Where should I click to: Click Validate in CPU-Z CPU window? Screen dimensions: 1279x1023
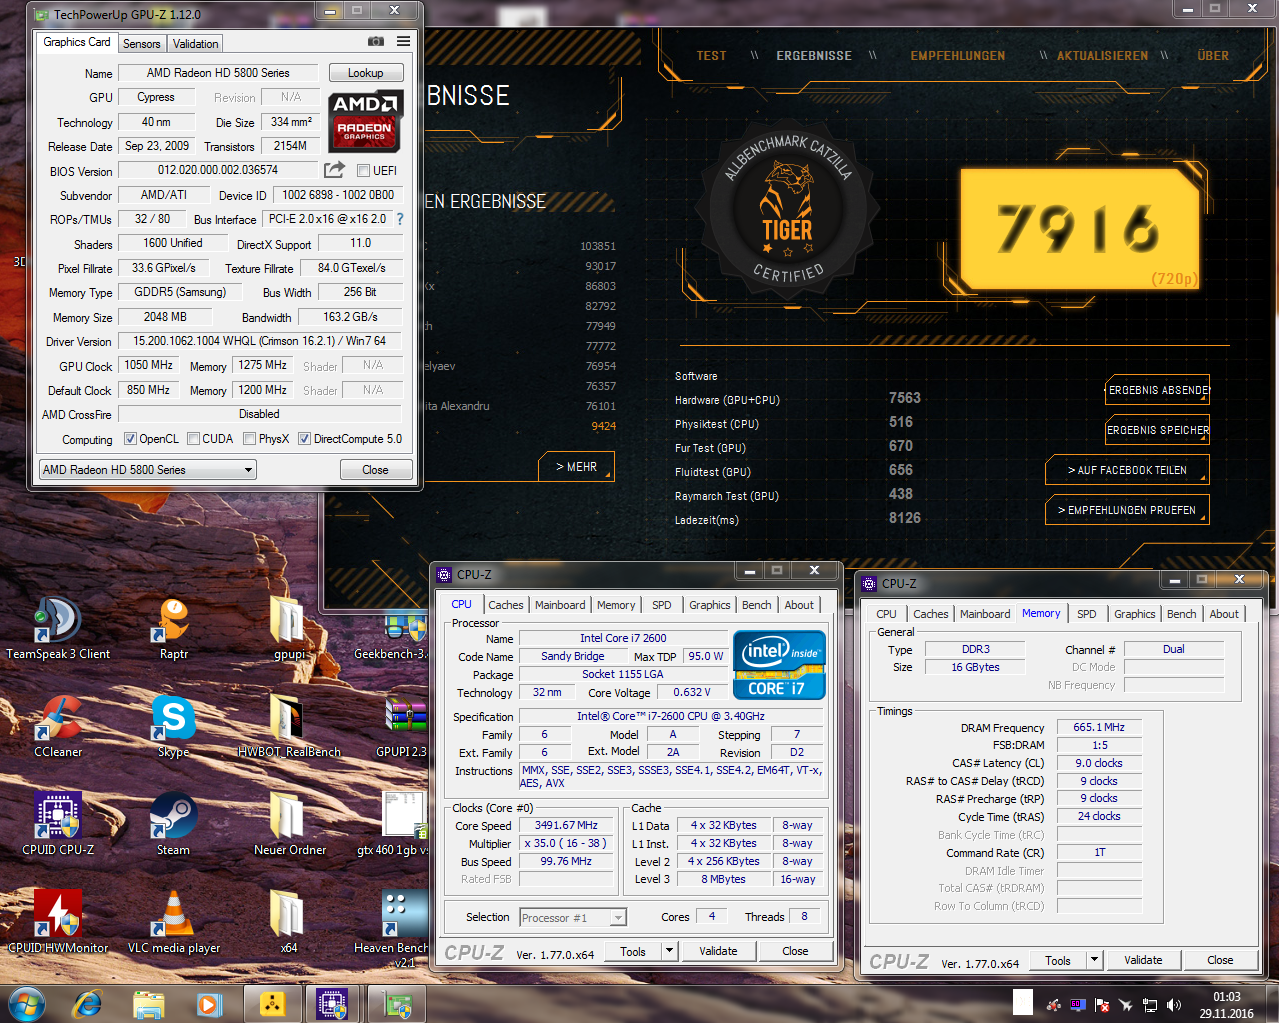click(718, 951)
